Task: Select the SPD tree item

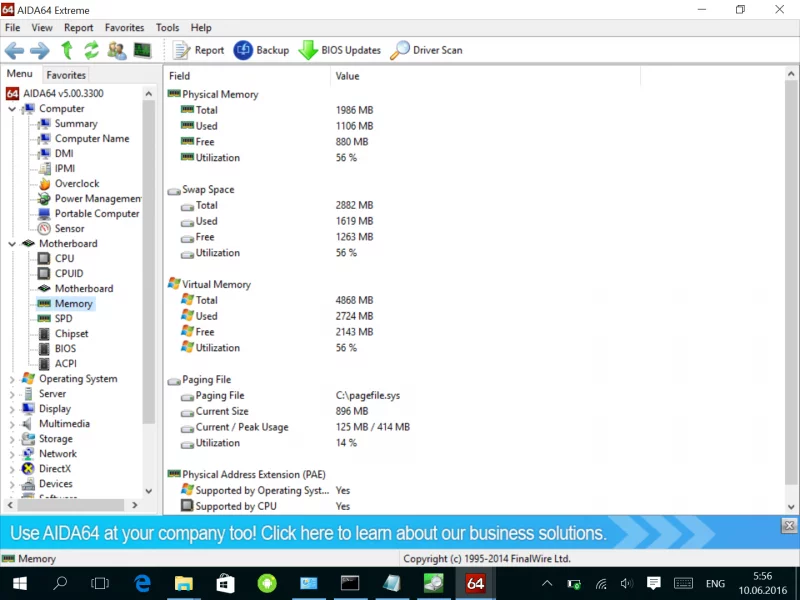Action: click(63, 318)
